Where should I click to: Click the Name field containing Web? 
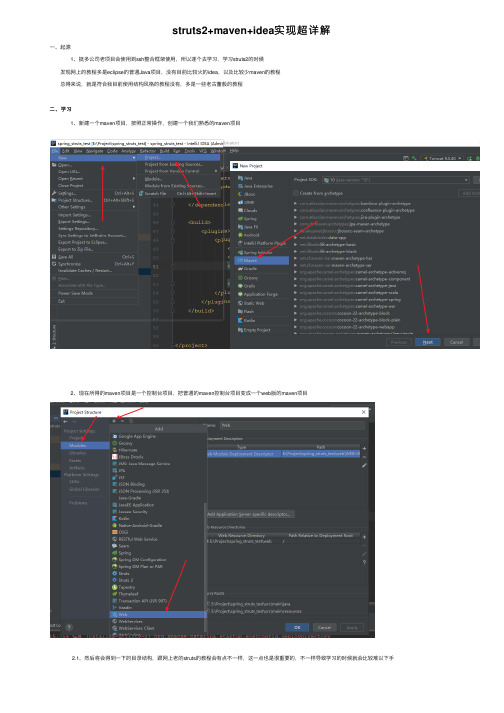click(292, 426)
